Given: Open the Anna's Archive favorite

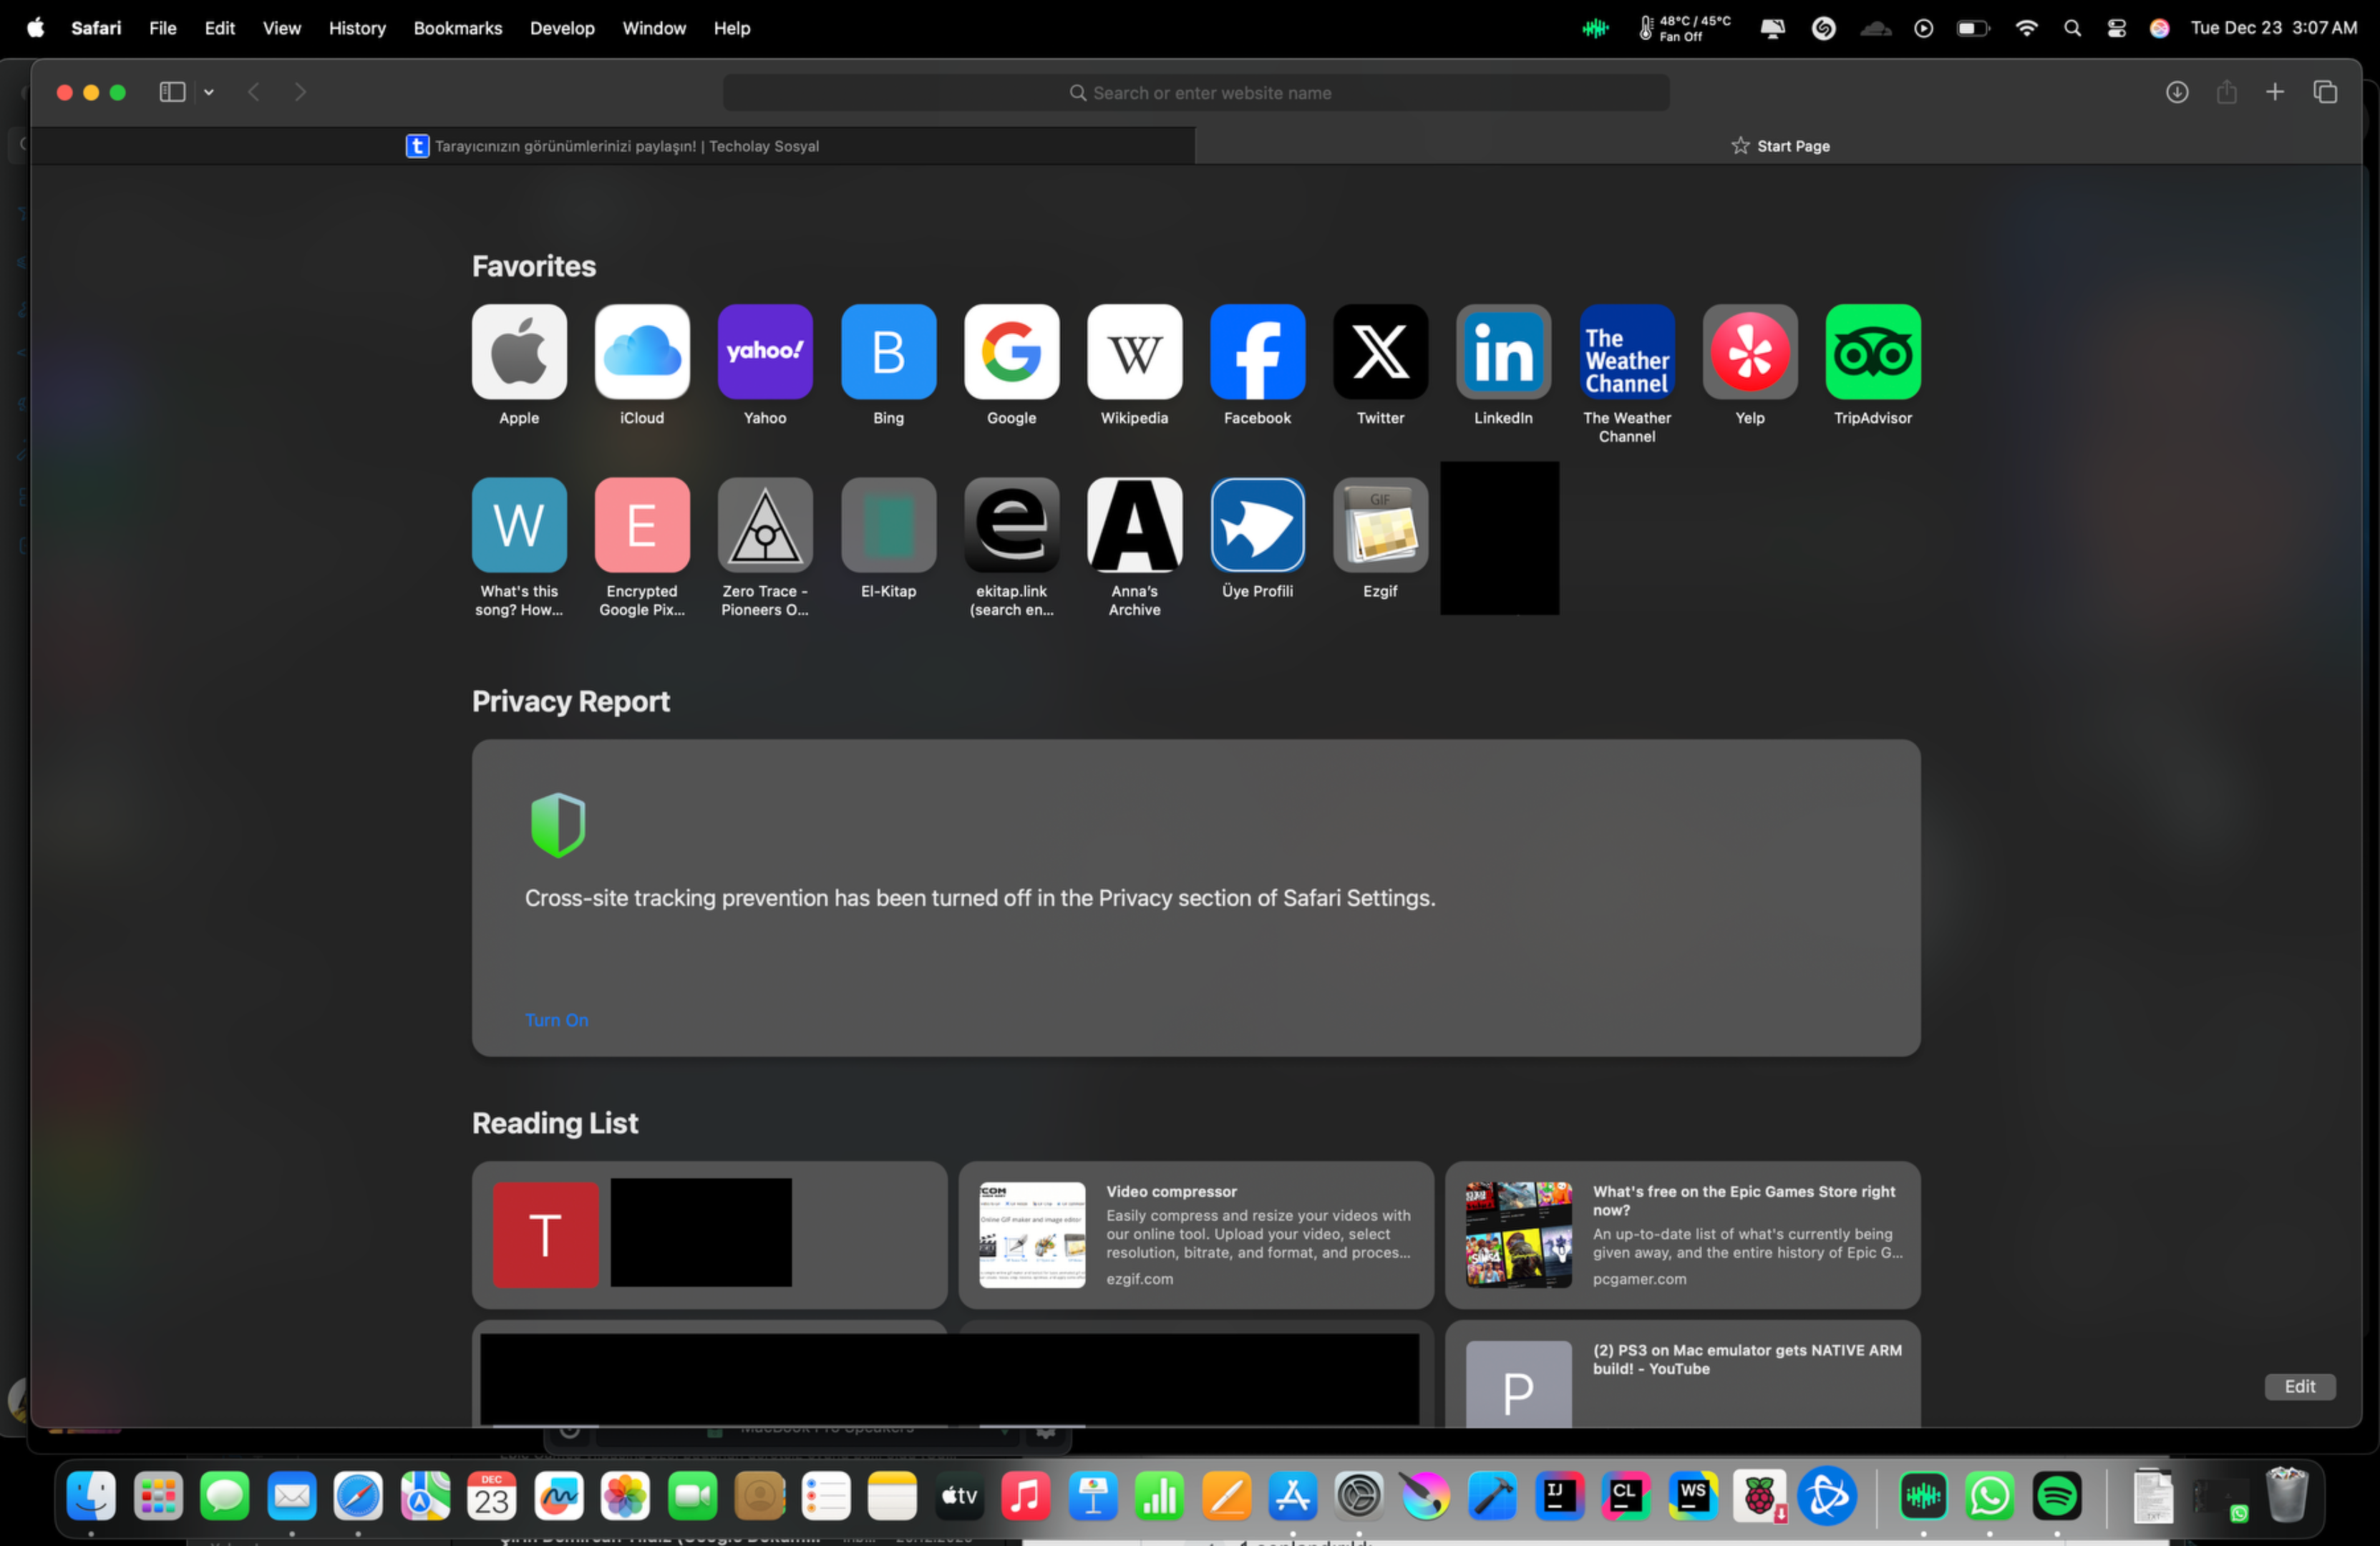Looking at the screenshot, I should point(1134,524).
